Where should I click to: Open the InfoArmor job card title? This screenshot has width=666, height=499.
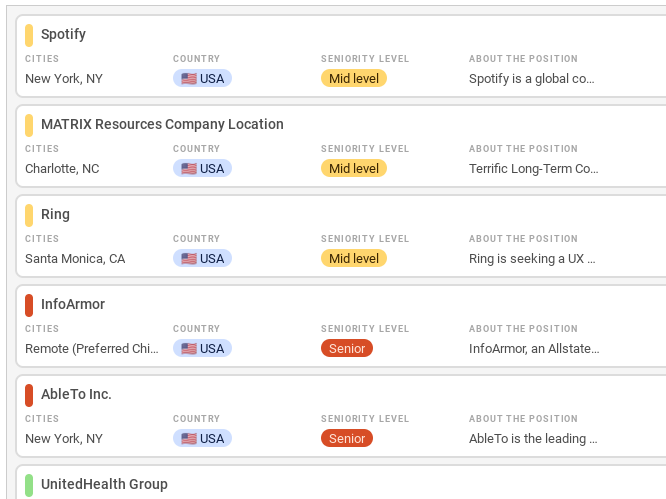pyautogui.click(x=73, y=304)
